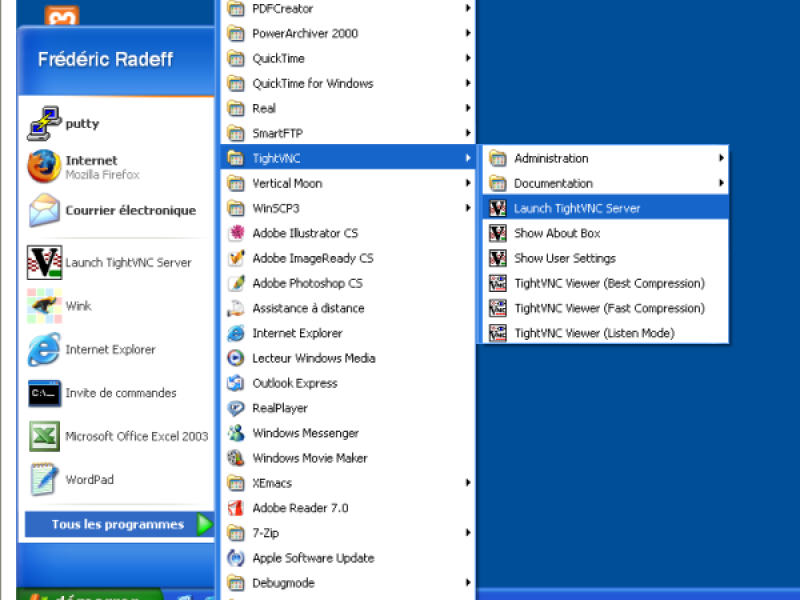Launch TightVNC Viewer (Best Compression)

click(605, 283)
